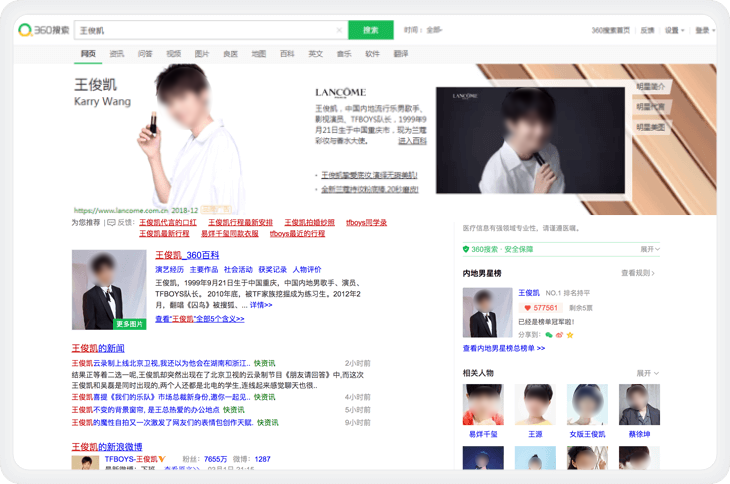Open the 王源 related person thumbnail
Screen dimensions: 730x484
coord(535,404)
